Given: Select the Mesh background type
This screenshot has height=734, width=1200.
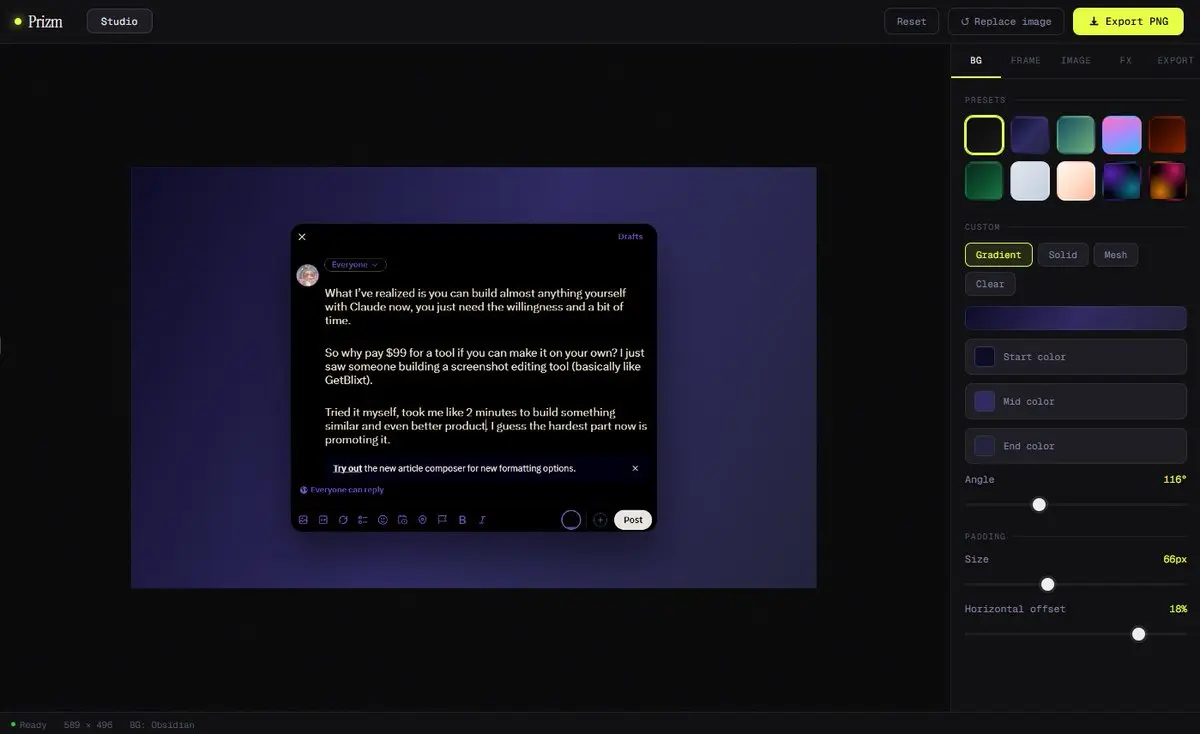Looking at the screenshot, I should [1115, 255].
